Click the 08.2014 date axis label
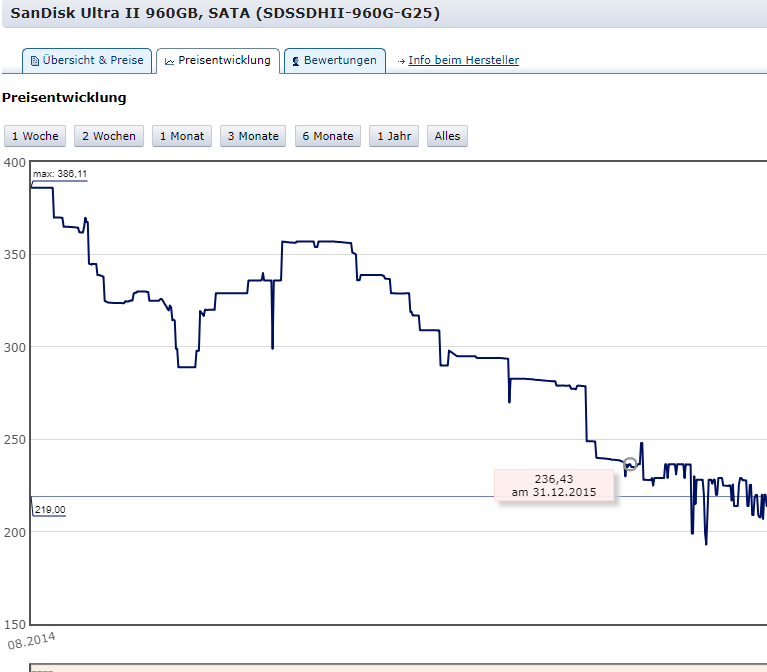The height and width of the screenshot is (672, 767). tap(31, 640)
